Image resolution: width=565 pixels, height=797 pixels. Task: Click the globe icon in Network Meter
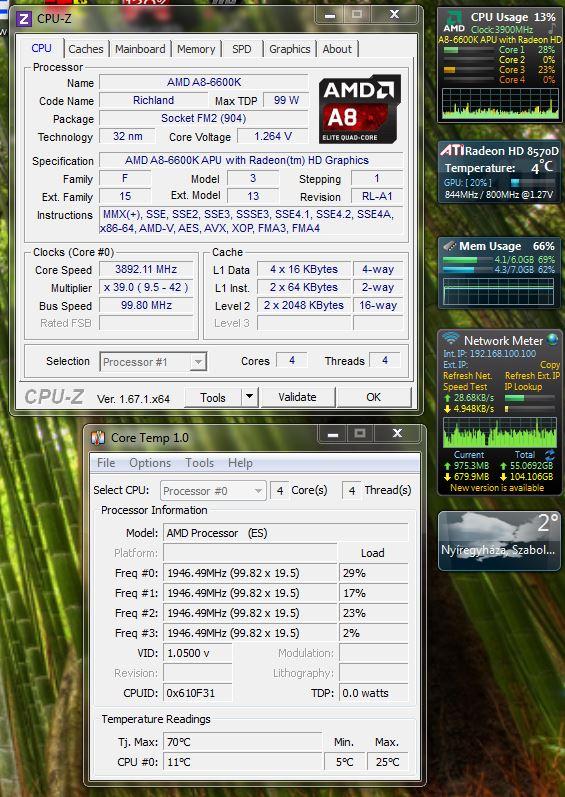point(552,340)
